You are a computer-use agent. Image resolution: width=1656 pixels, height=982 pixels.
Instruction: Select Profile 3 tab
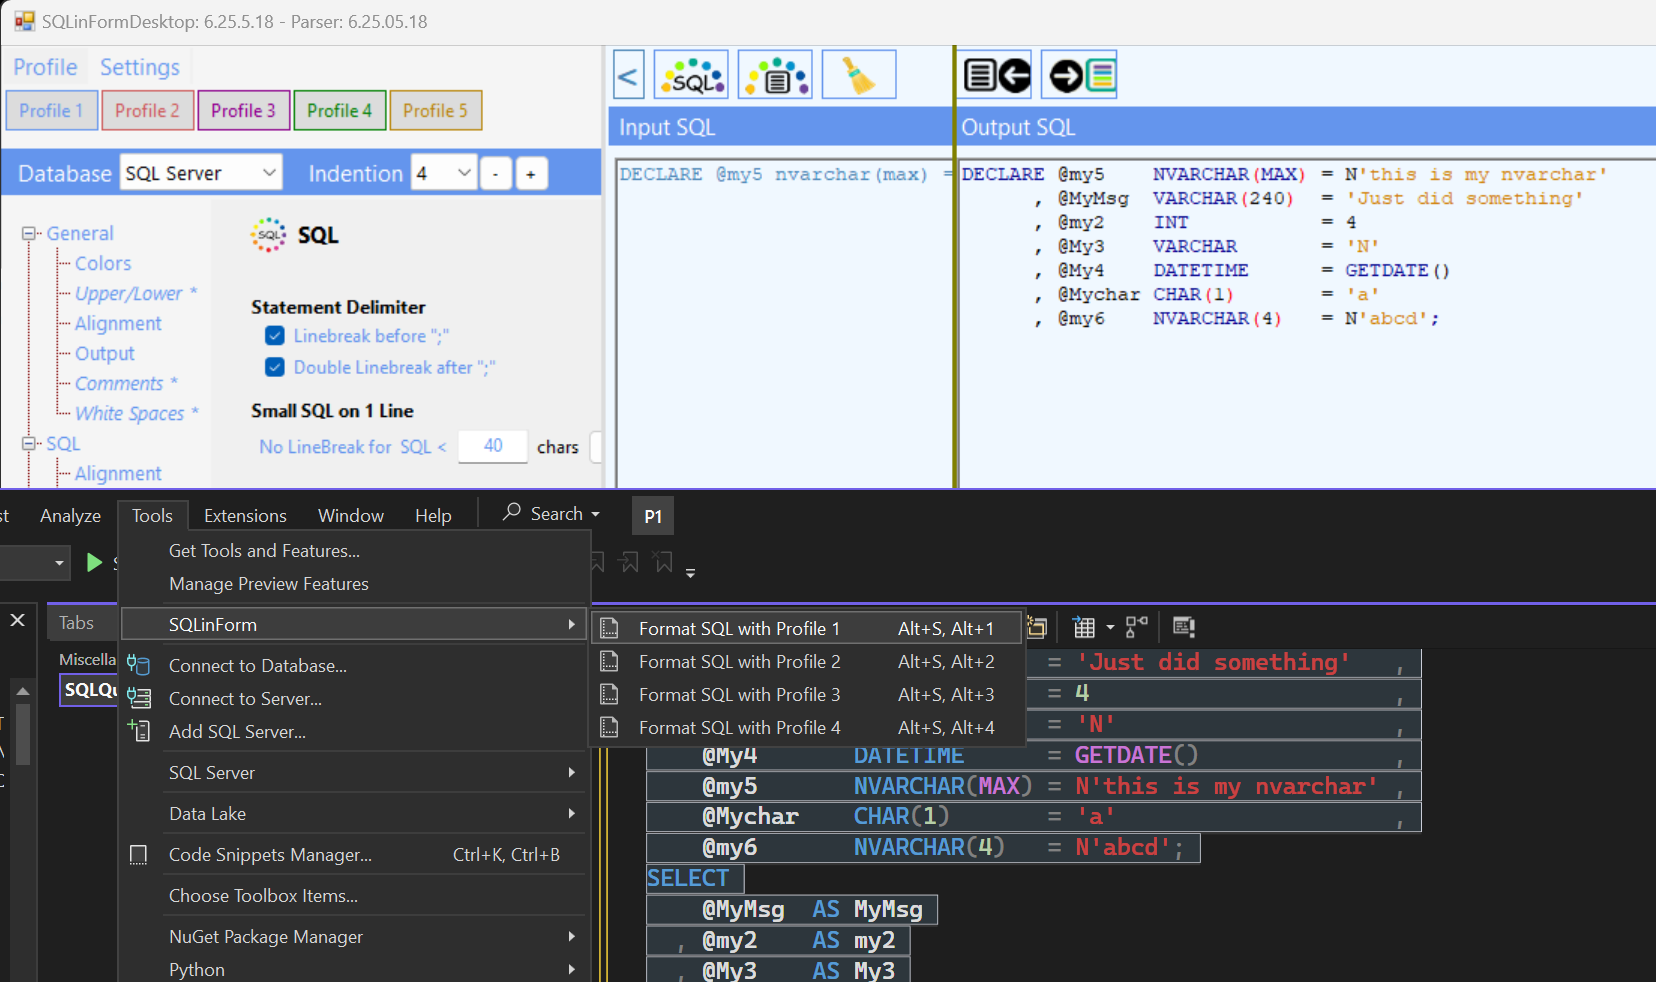243,110
